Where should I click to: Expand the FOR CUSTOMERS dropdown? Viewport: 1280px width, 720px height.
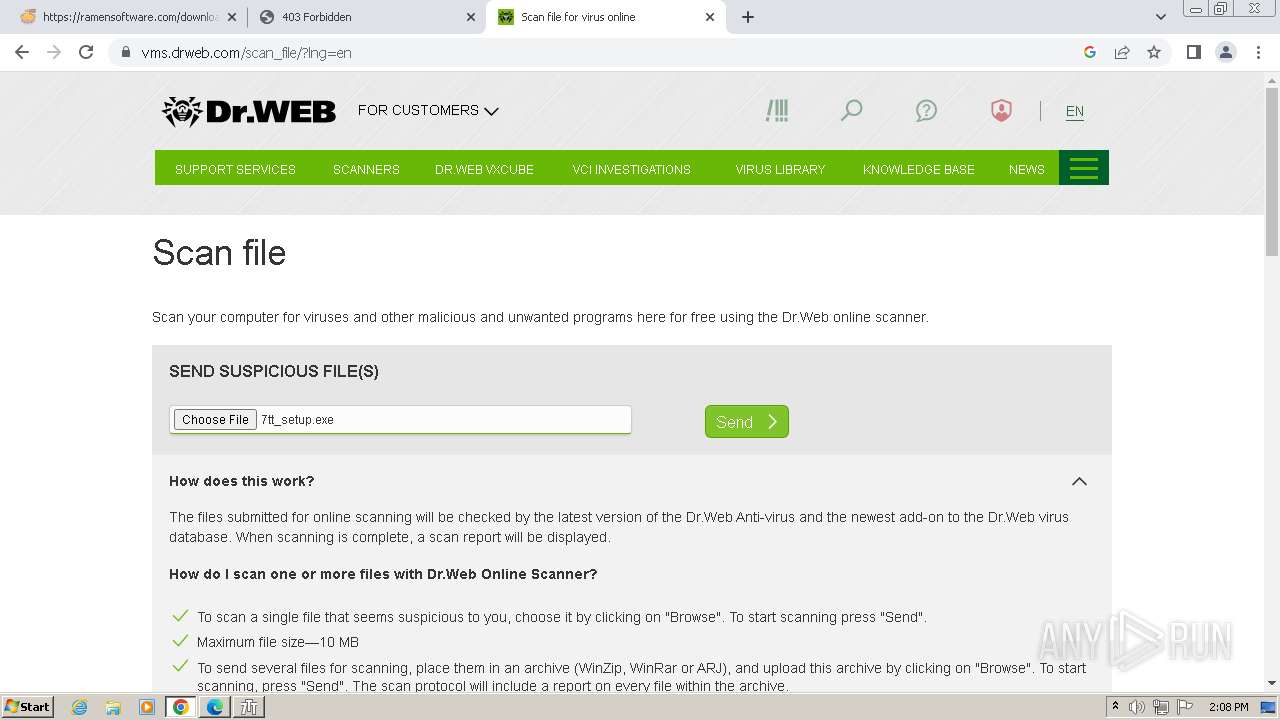[428, 110]
